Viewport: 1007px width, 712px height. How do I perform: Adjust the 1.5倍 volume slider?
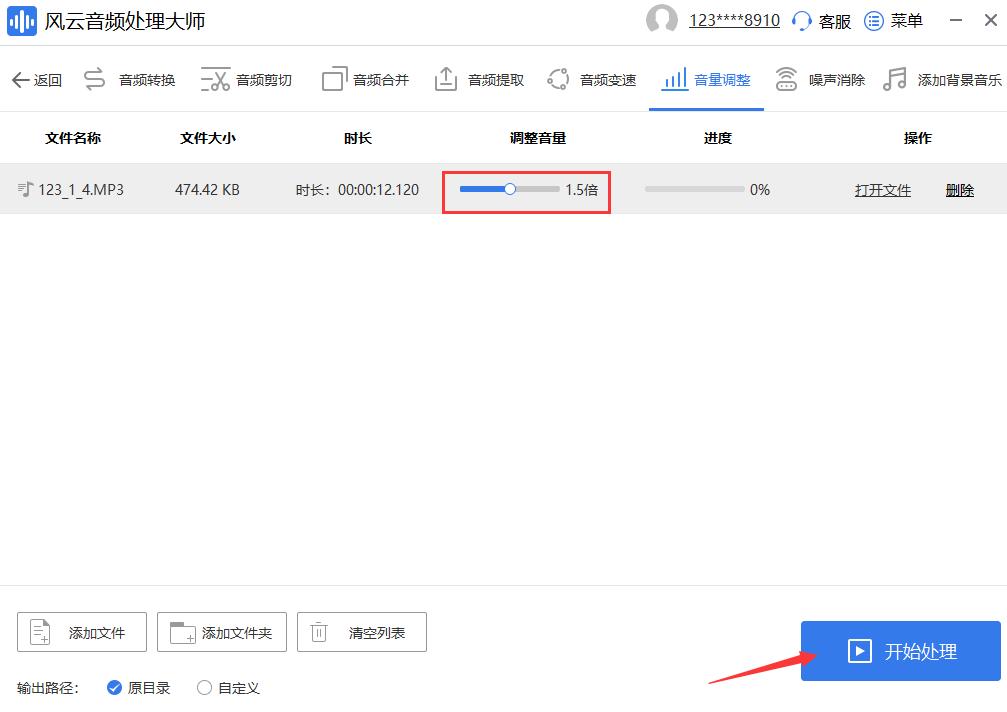(x=510, y=189)
